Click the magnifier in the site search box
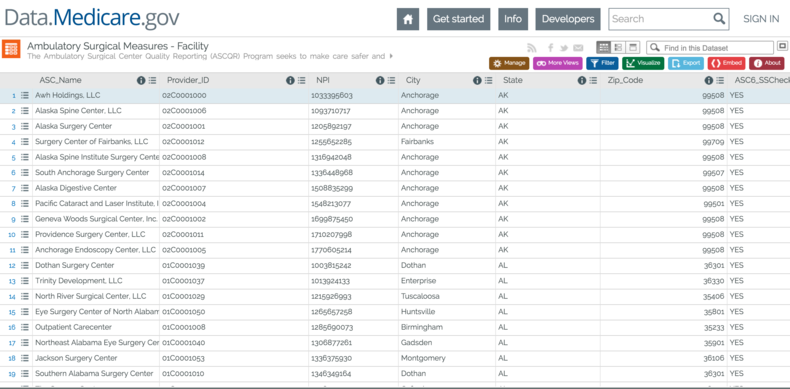790x389 pixels. [719, 19]
